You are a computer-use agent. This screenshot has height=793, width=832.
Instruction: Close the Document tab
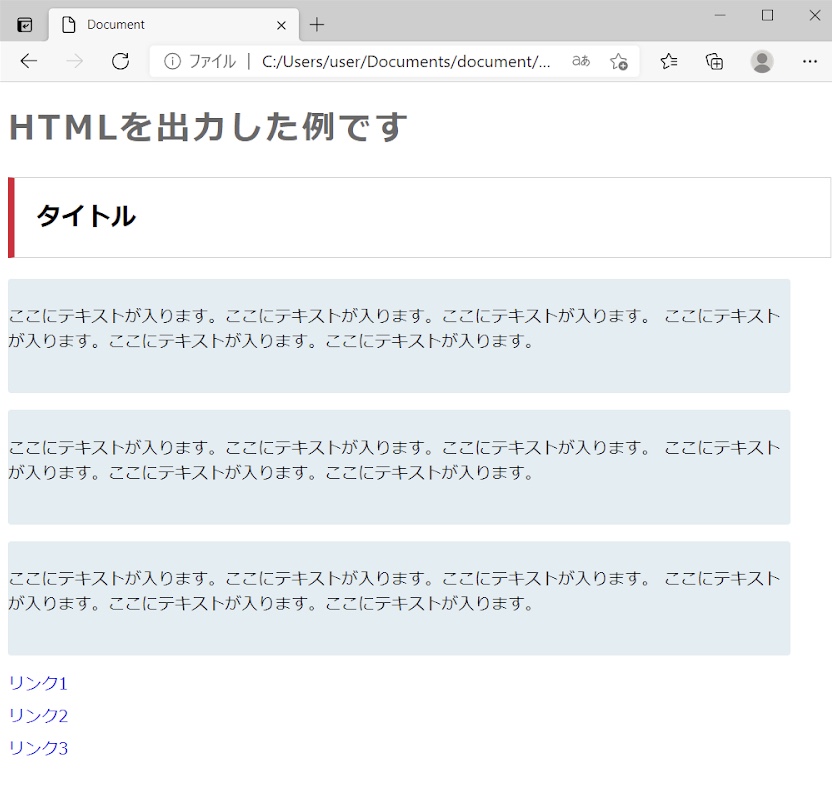(281, 25)
